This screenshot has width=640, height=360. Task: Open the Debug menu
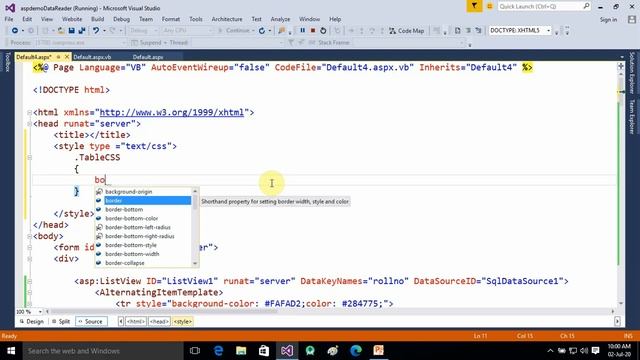121,19
